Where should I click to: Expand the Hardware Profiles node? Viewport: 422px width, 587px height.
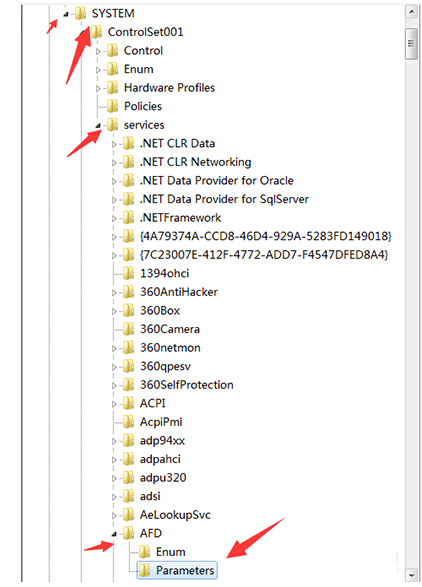(98, 88)
